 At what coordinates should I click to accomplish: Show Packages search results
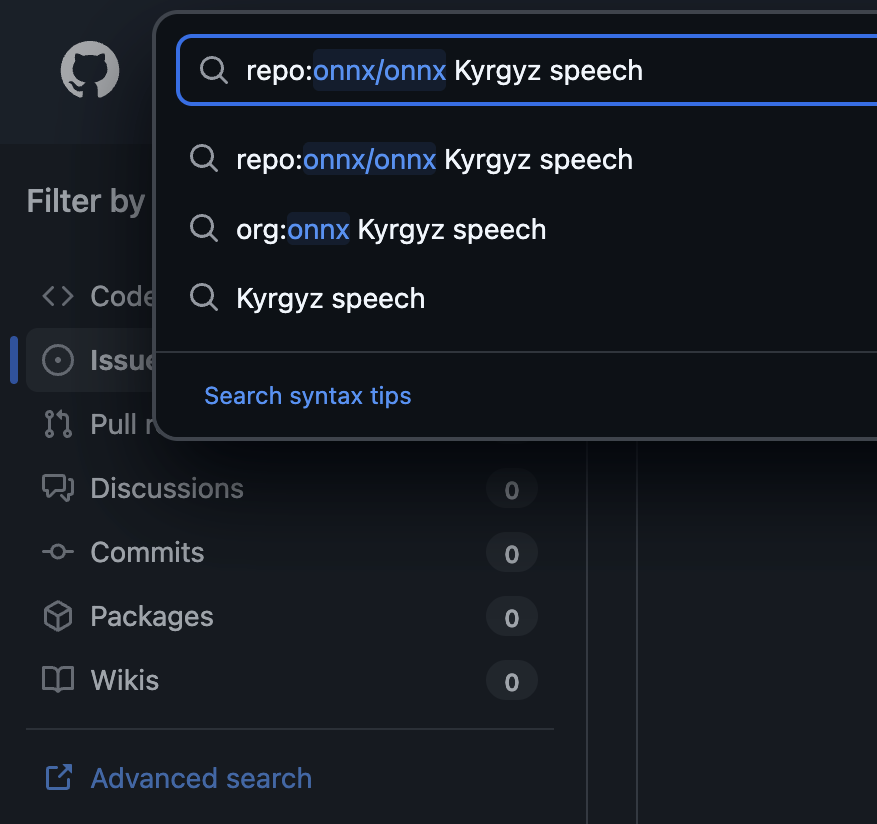coord(152,616)
